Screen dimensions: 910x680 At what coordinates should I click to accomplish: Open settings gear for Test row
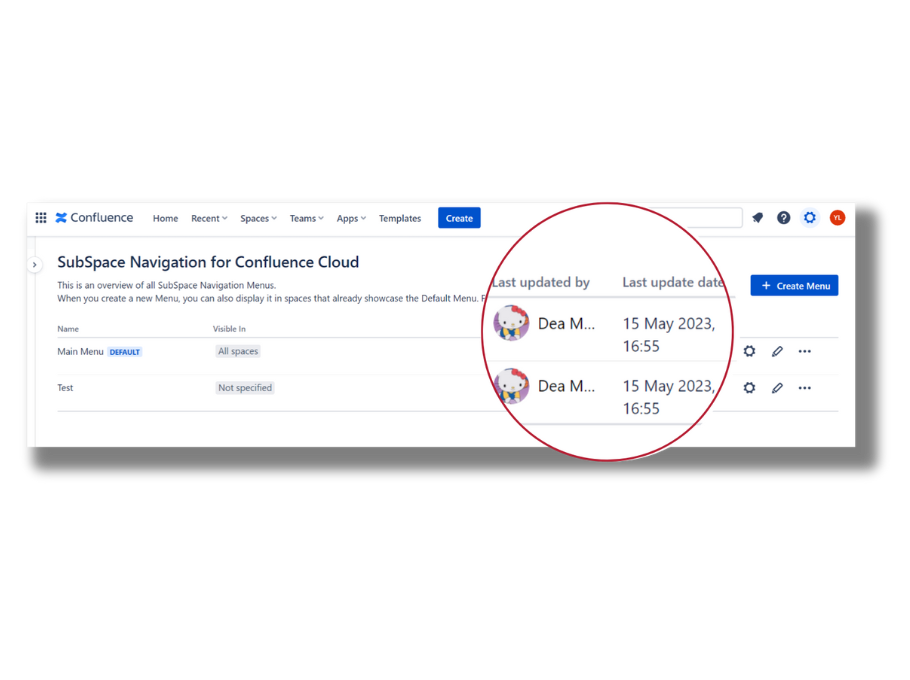click(x=749, y=388)
